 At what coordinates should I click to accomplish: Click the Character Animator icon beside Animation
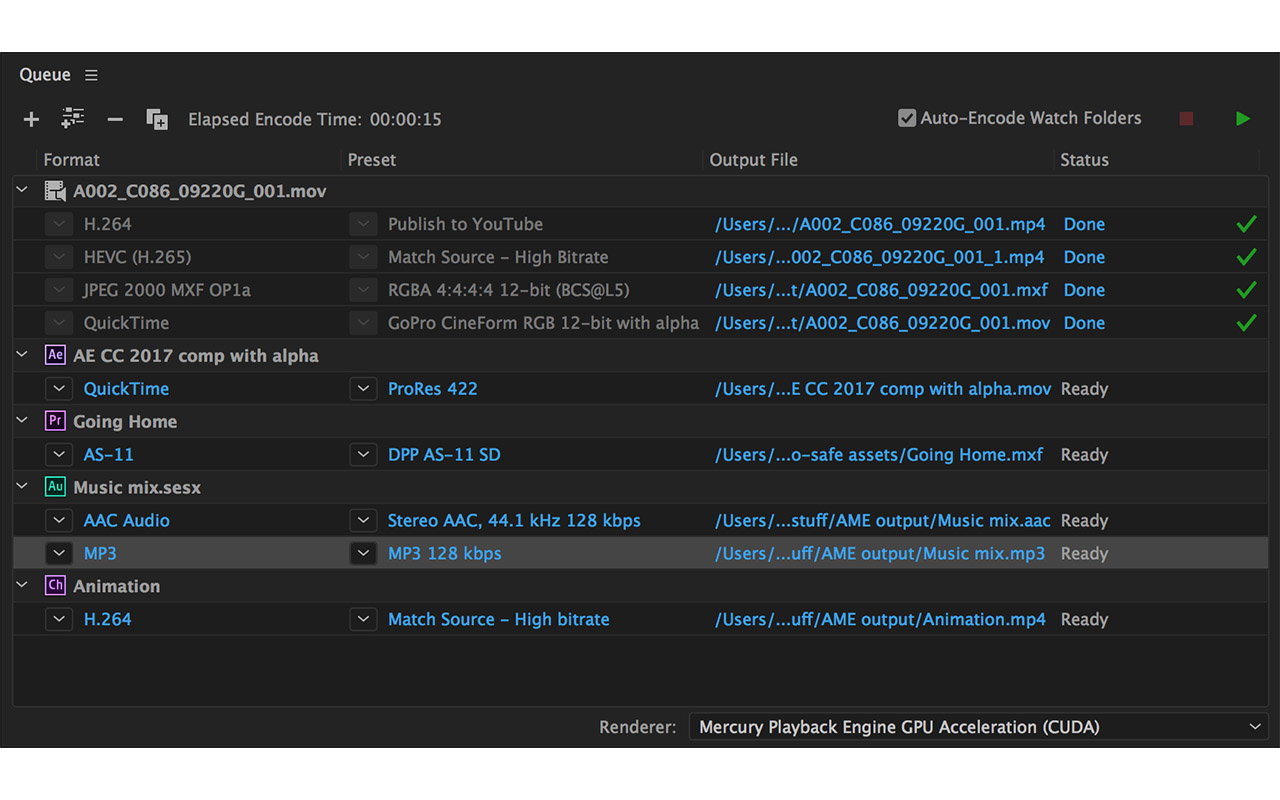(x=55, y=586)
